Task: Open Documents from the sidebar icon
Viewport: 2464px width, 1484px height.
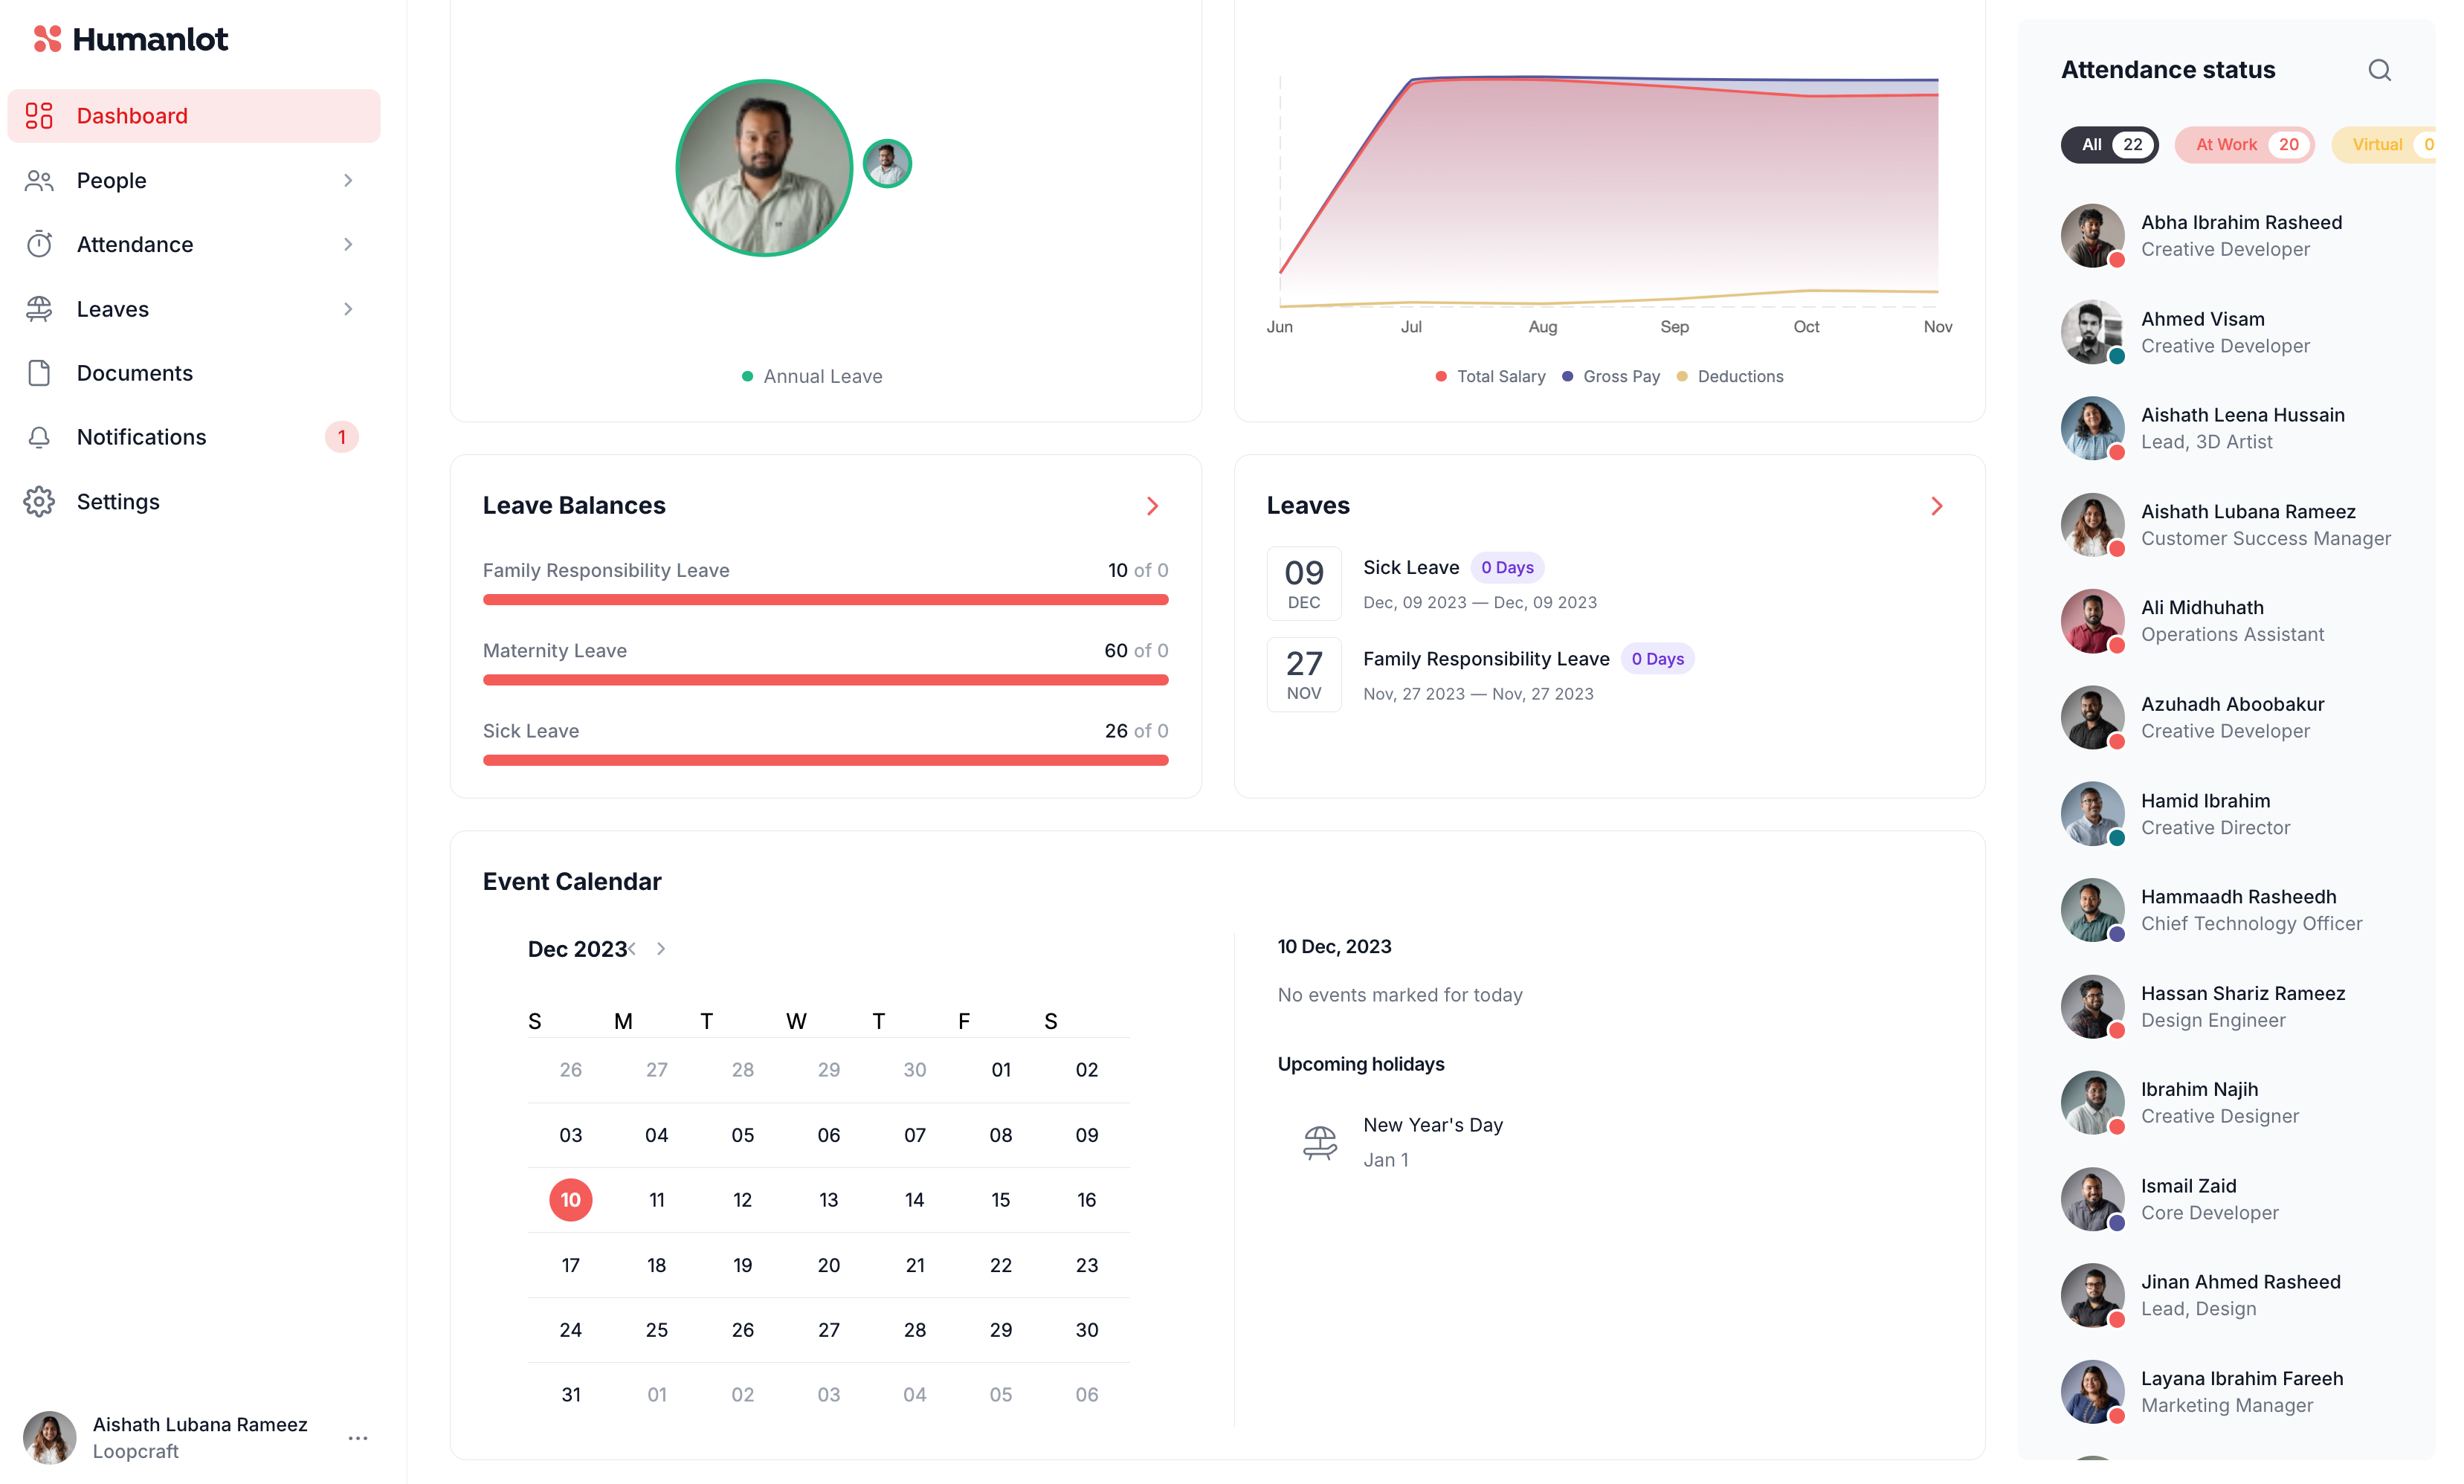Action: pyautogui.click(x=39, y=373)
